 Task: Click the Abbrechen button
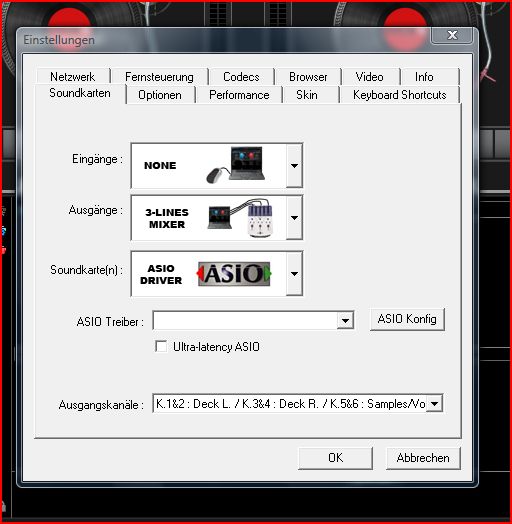423,458
